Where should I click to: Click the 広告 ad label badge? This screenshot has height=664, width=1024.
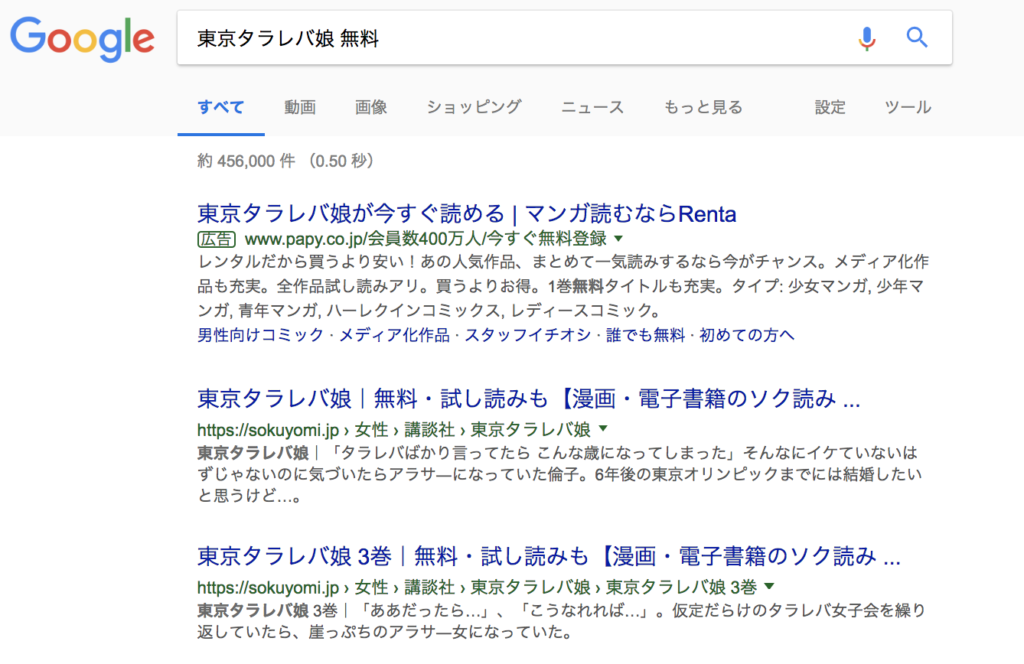coord(216,239)
